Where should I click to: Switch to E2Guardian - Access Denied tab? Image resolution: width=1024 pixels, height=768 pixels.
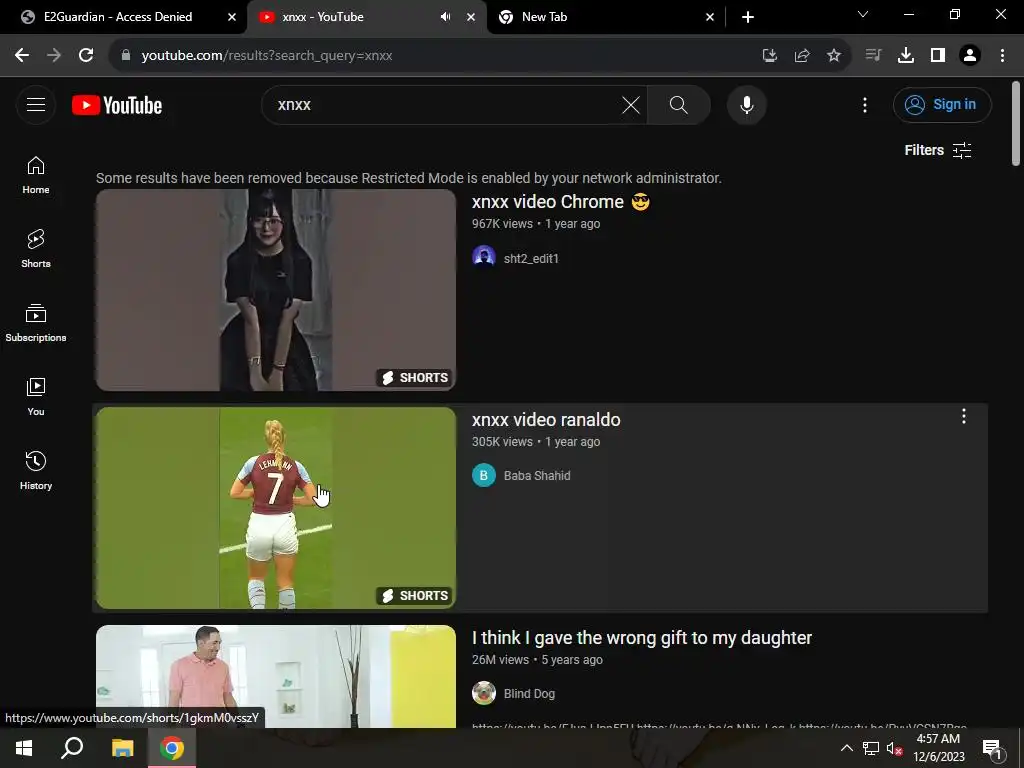point(118,17)
